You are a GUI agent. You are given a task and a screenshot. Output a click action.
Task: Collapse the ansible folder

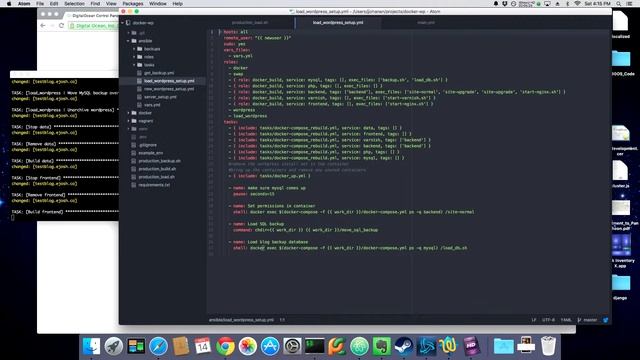click(x=128, y=41)
